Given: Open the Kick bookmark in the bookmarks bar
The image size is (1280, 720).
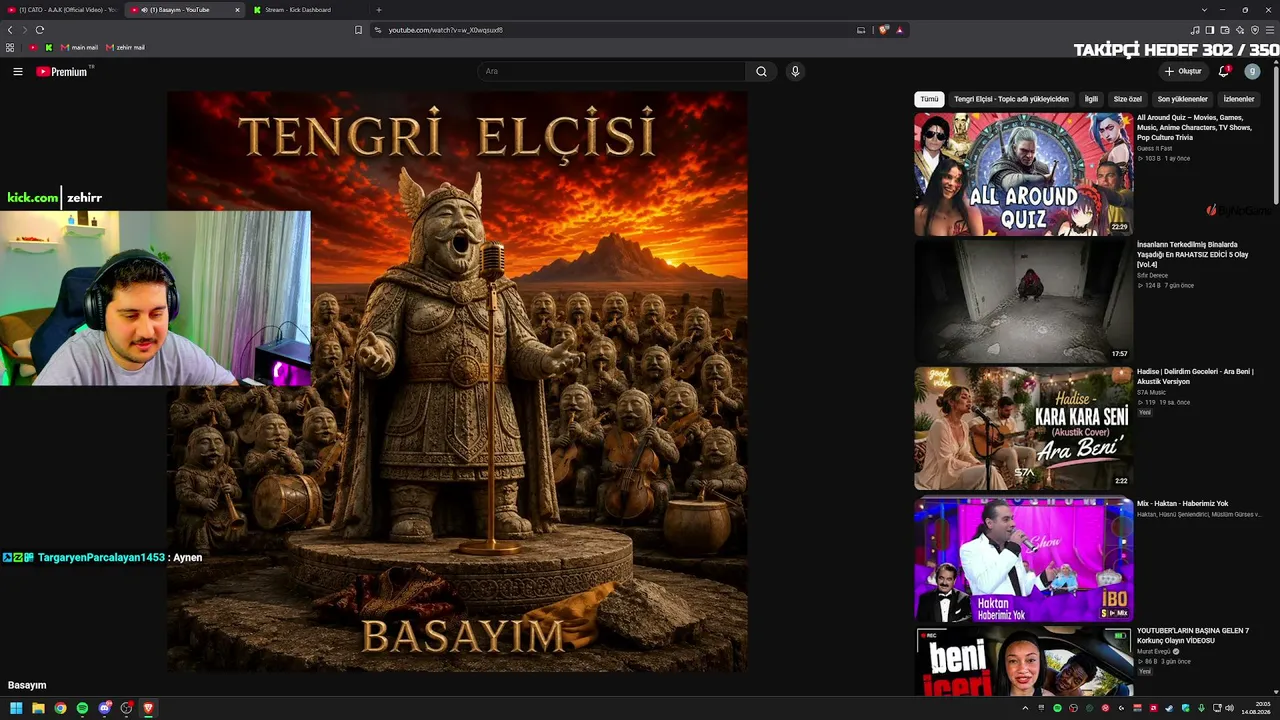Looking at the screenshot, I should point(48,47).
